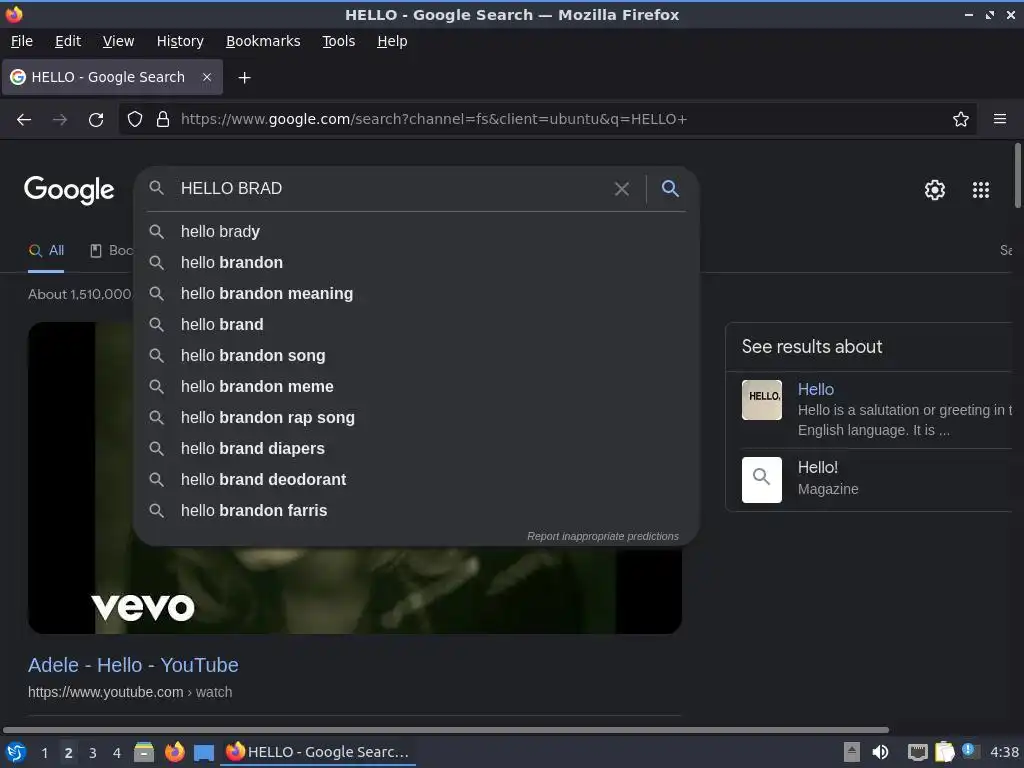Open the taskbar start menu icon
The image size is (1024, 768).
pyautogui.click(x=16, y=752)
